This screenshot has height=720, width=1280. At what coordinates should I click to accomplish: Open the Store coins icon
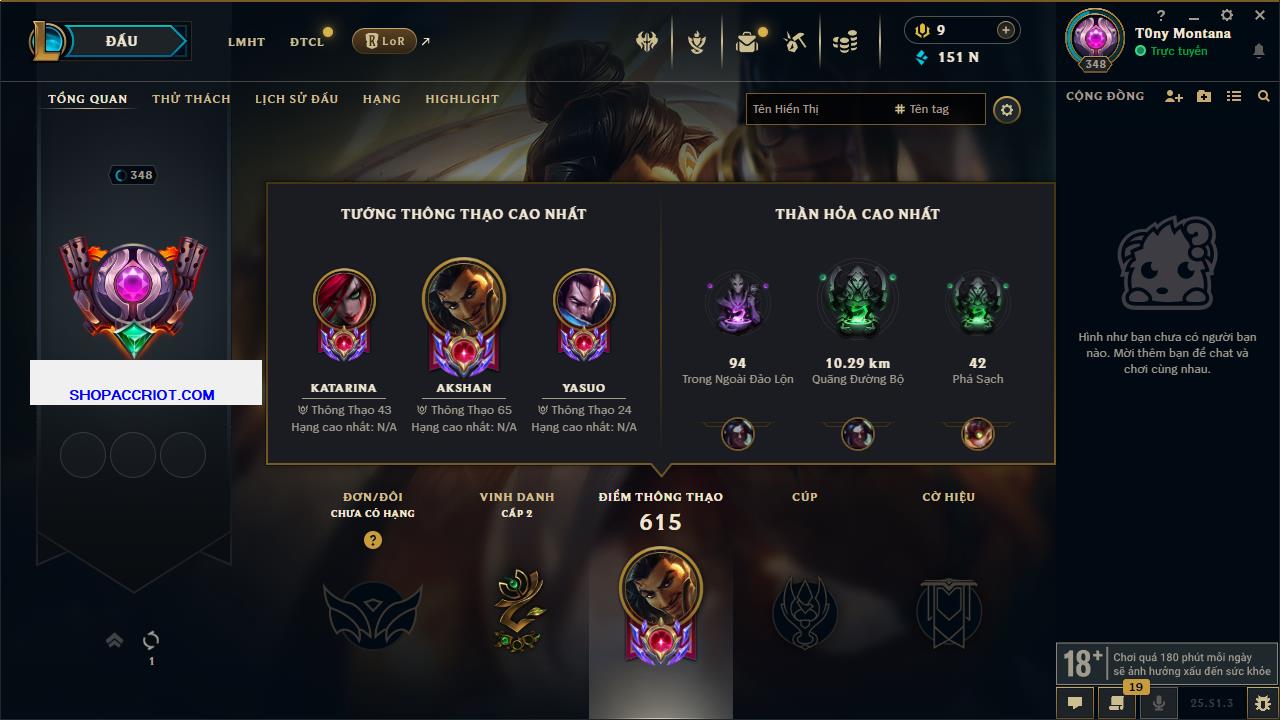(845, 42)
